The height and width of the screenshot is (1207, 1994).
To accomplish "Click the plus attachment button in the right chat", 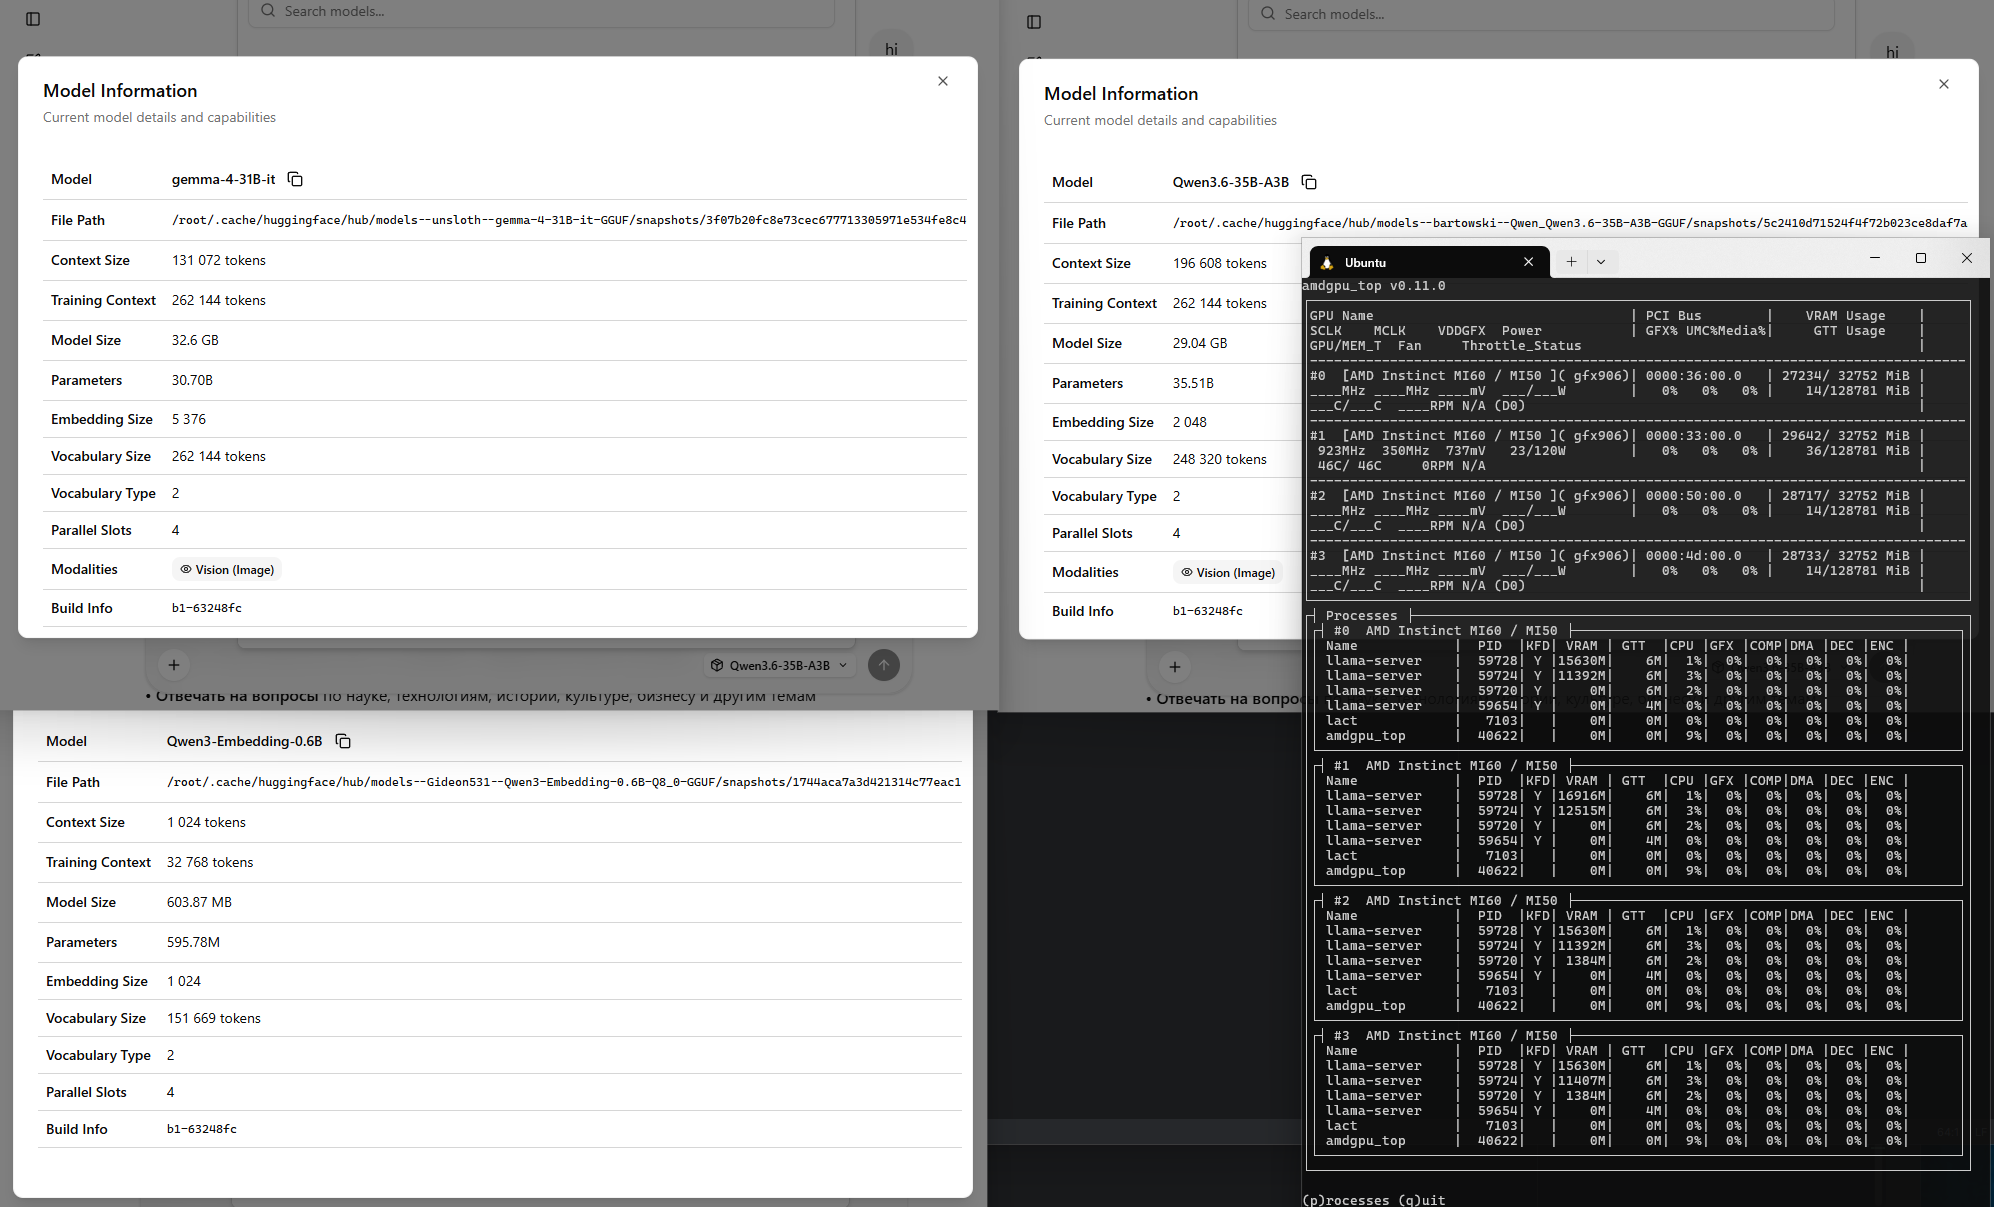I will (1175, 667).
